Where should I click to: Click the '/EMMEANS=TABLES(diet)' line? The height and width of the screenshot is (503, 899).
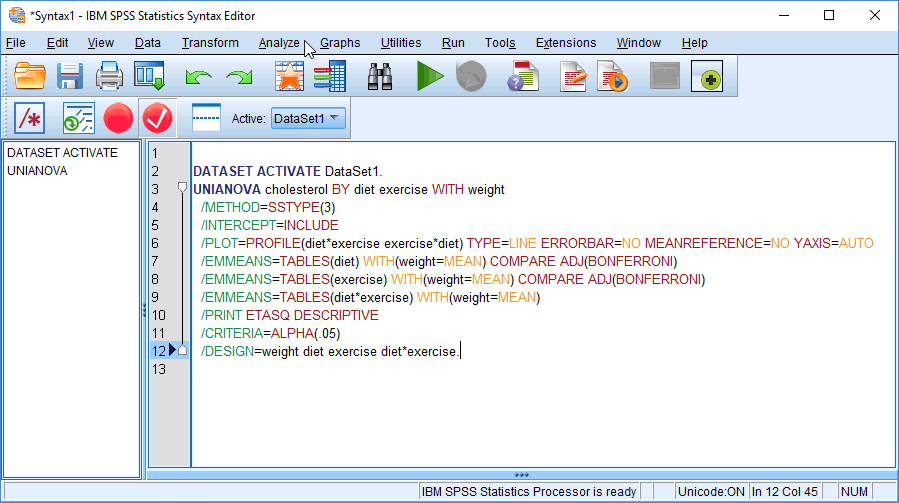[x=439, y=262]
